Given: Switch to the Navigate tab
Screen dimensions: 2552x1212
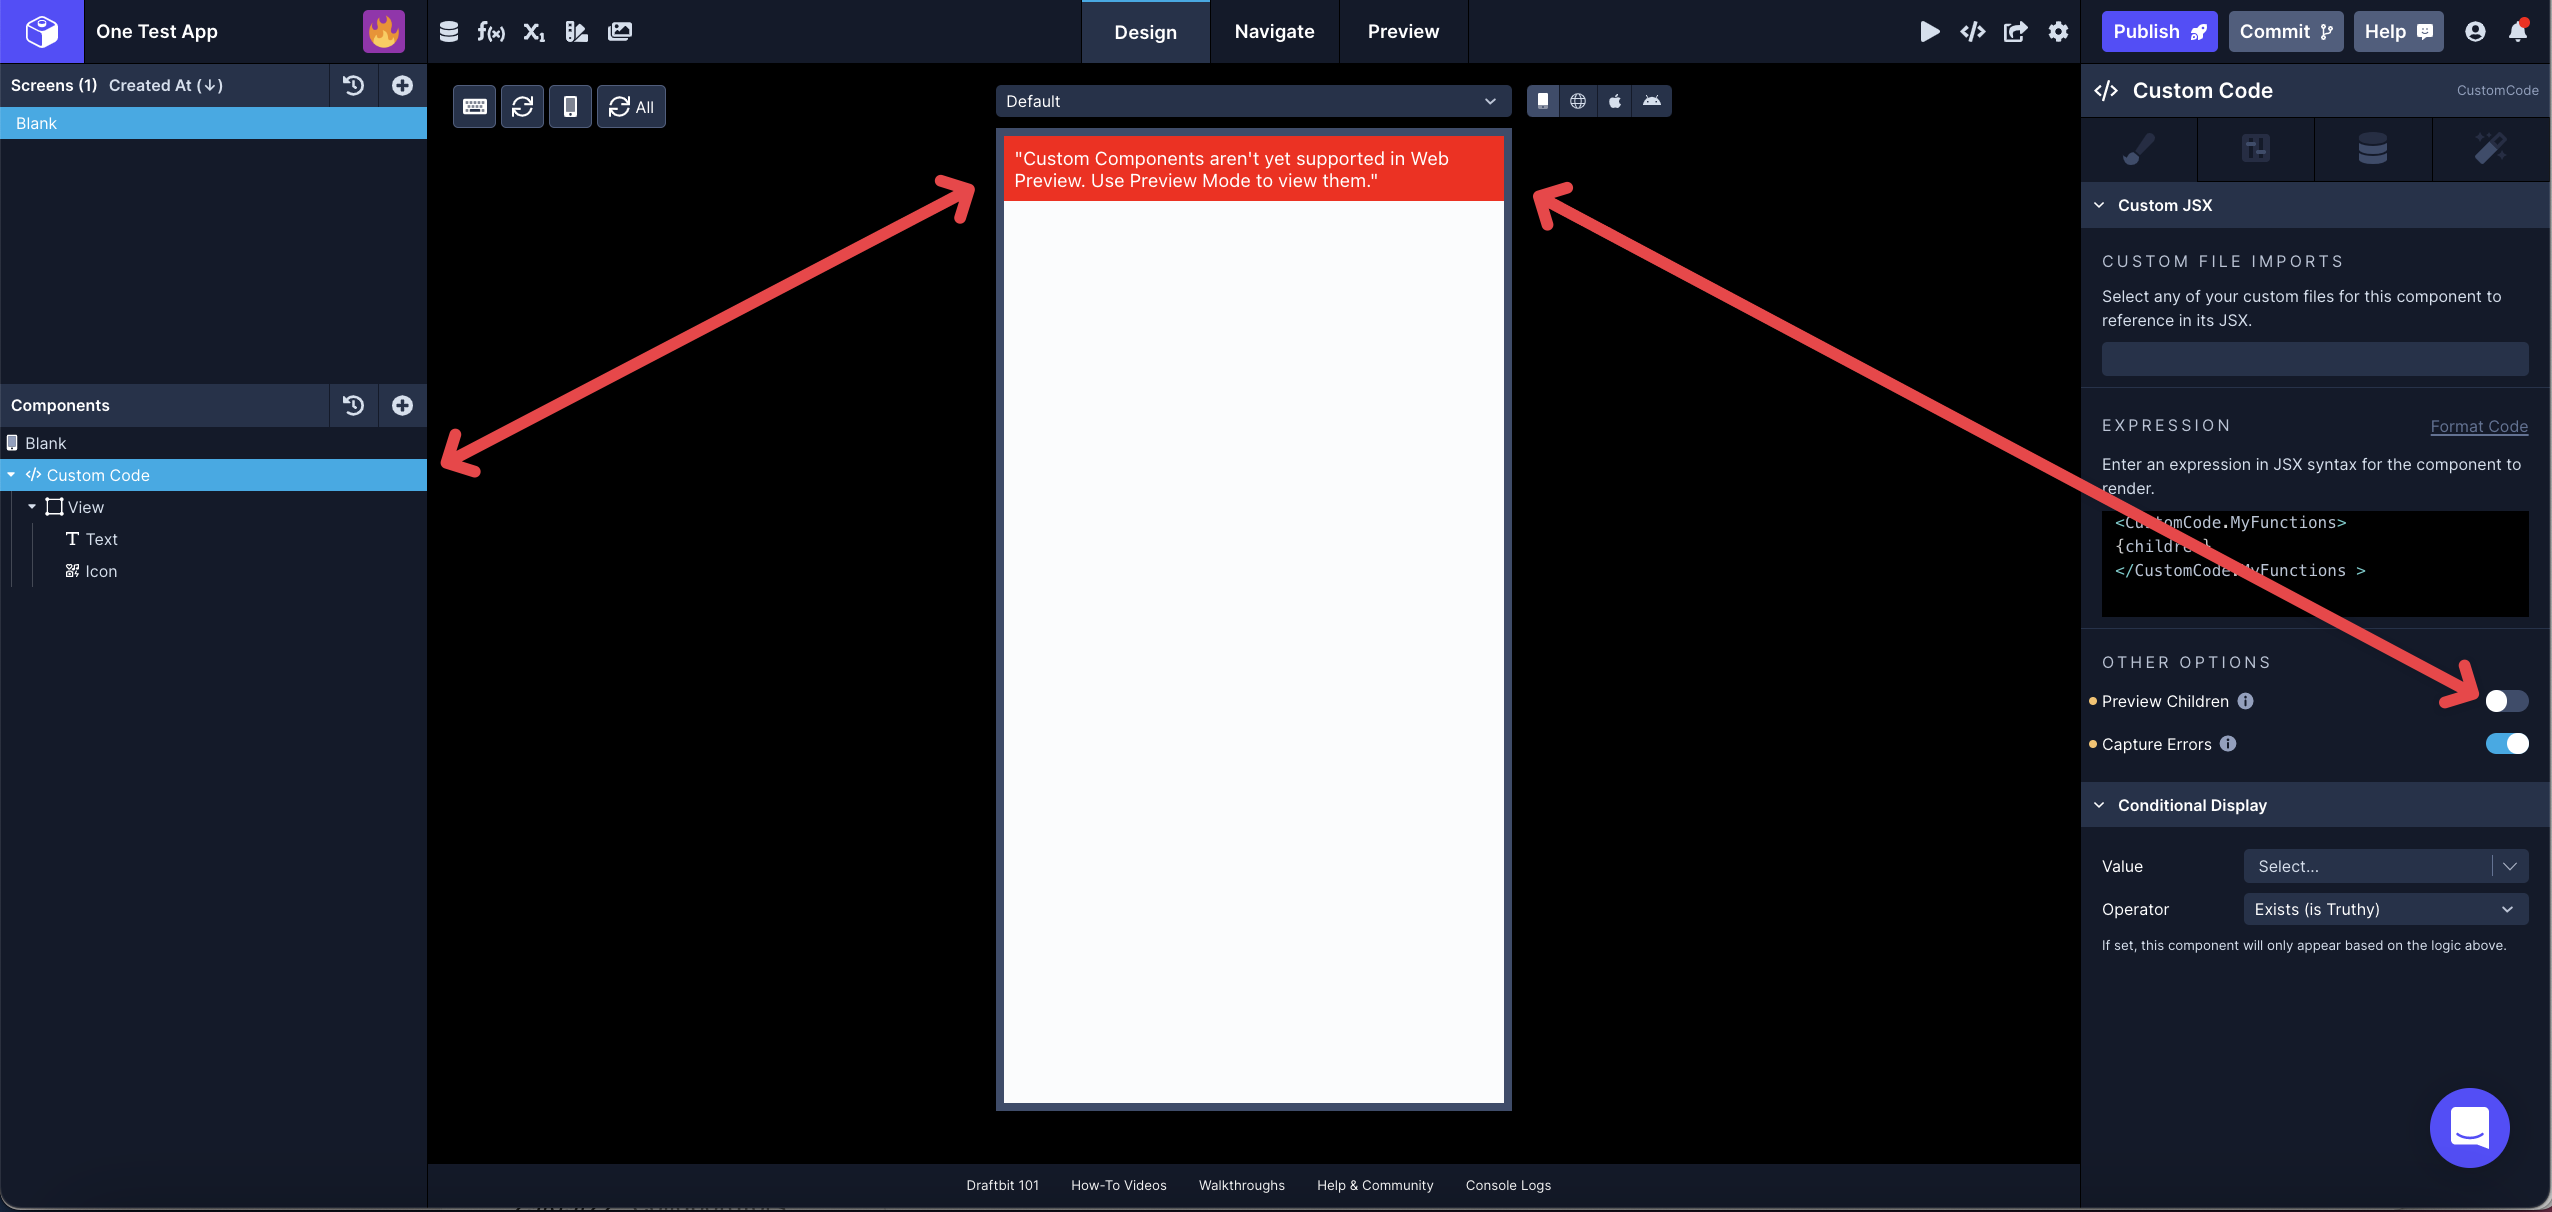Looking at the screenshot, I should [x=1274, y=32].
